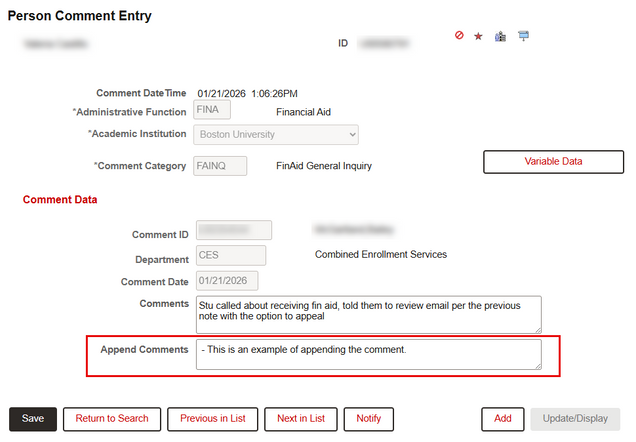Click the Administrative Function field FINA
Image resolution: width=636 pixels, height=442 pixels.
pos(212,110)
